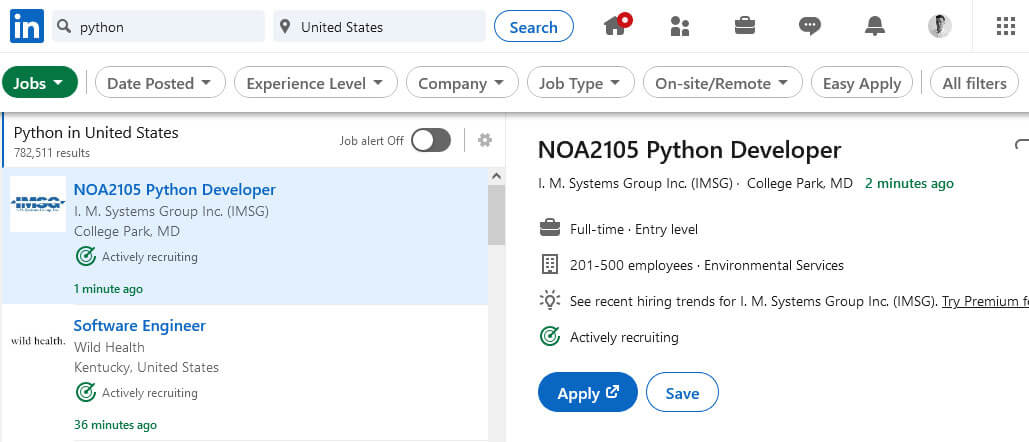Save the NOA2105 Python Developer job
1029x442 pixels.
[682, 393]
